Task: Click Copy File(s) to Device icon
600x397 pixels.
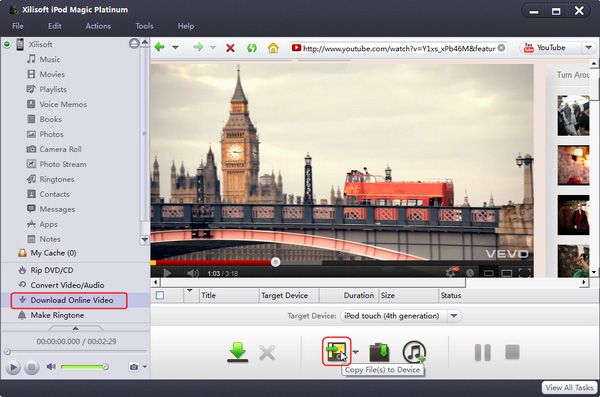Action: pyautogui.click(x=336, y=351)
